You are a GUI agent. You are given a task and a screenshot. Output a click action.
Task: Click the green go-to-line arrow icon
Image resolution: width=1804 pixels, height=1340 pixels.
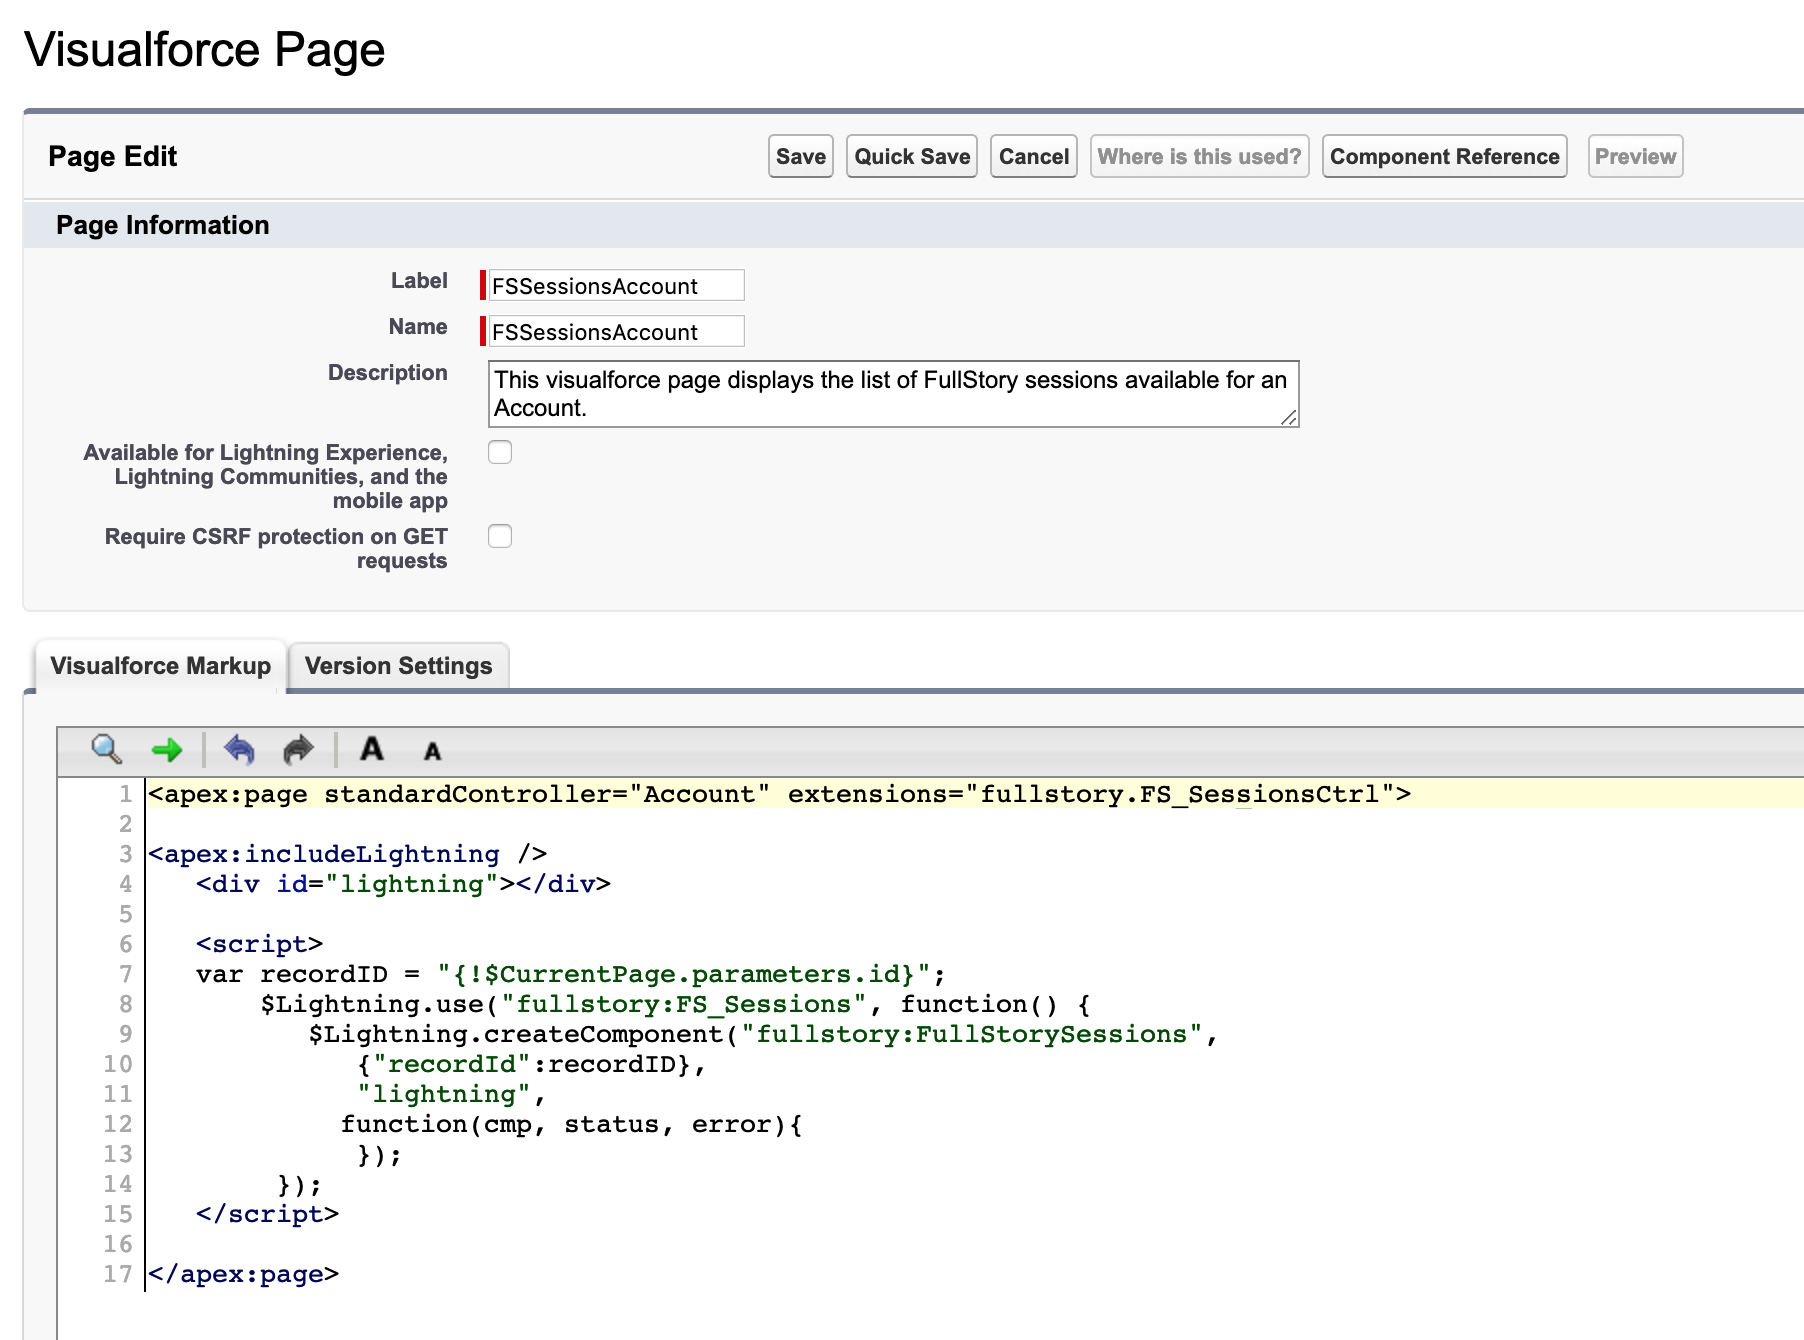167,749
